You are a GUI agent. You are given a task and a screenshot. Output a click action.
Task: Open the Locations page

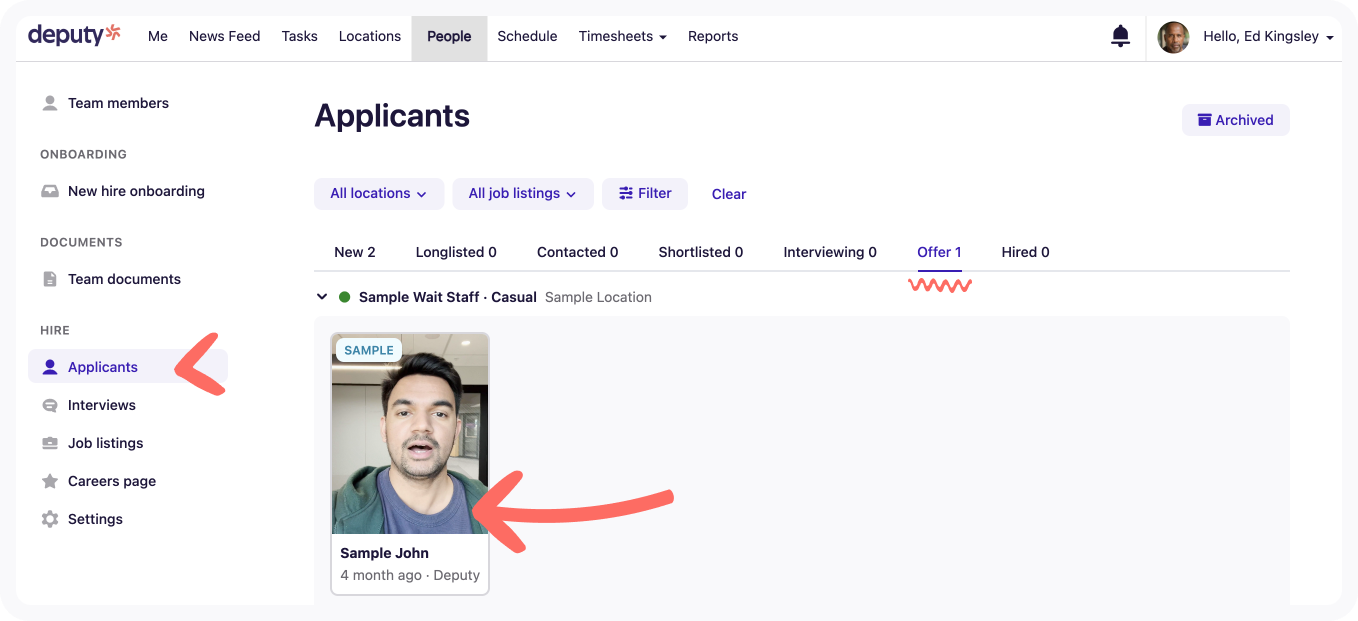(x=370, y=36)
